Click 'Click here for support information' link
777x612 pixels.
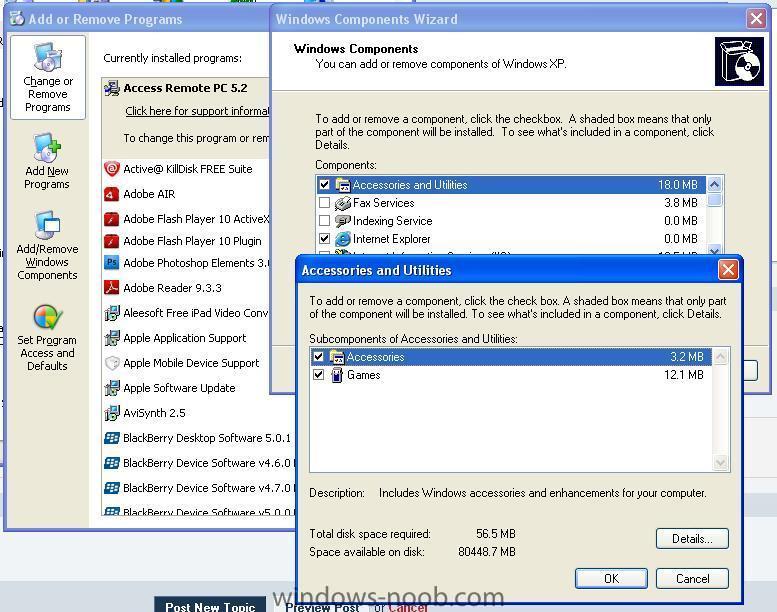(x=197, y=111)
